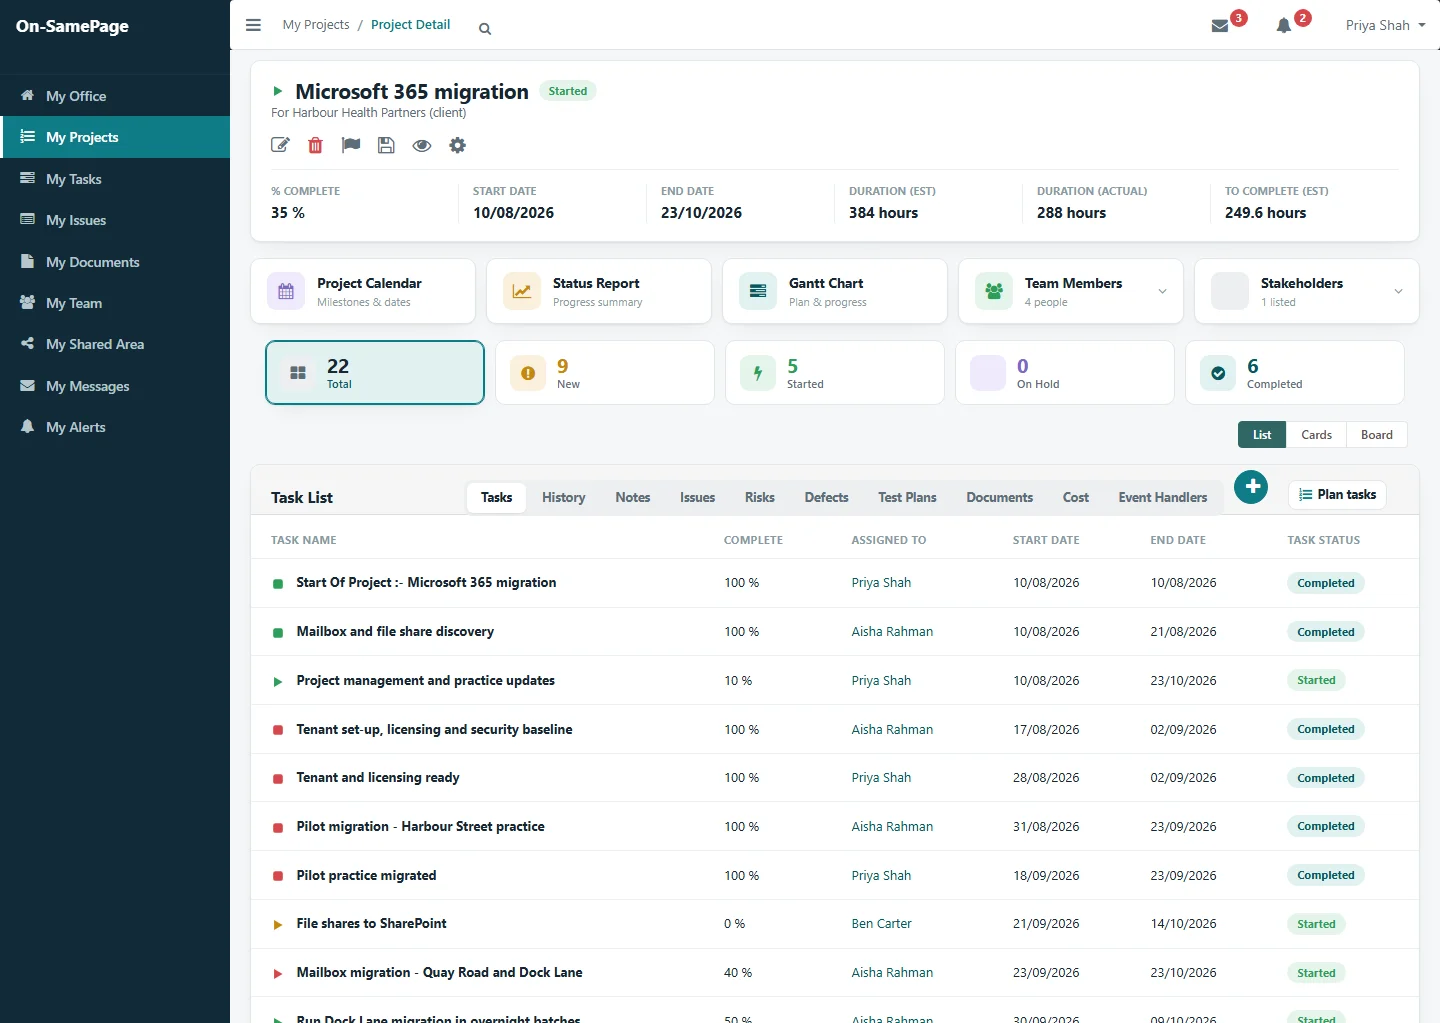This screenshot has height=1023, width=1440.
Task: Switch to Board view
Action: (x=1377, y=435)
